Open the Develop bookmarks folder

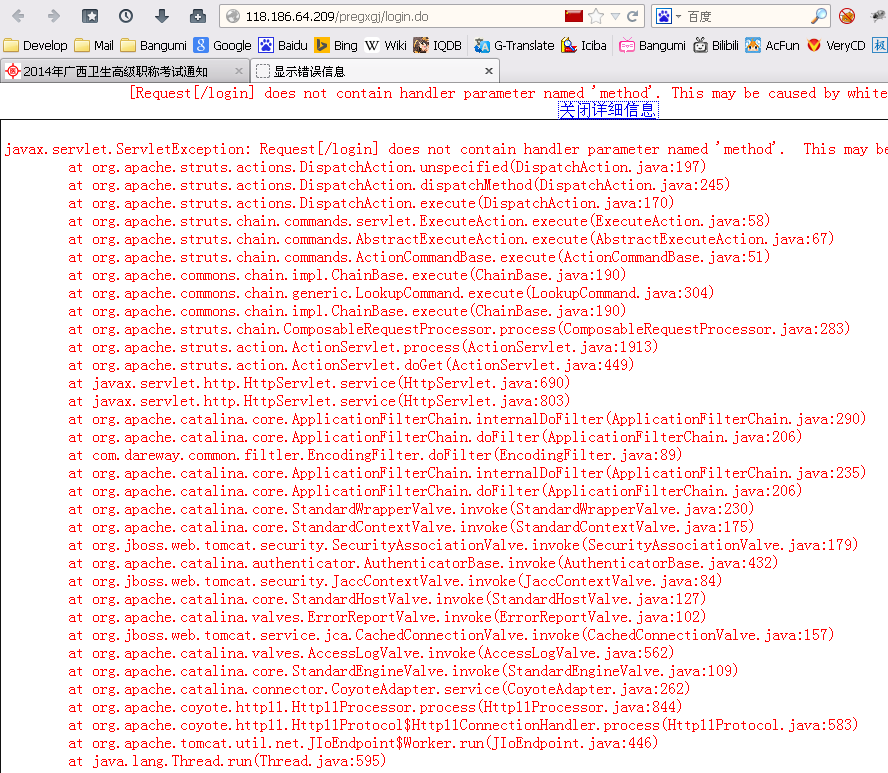pos(36,45)
